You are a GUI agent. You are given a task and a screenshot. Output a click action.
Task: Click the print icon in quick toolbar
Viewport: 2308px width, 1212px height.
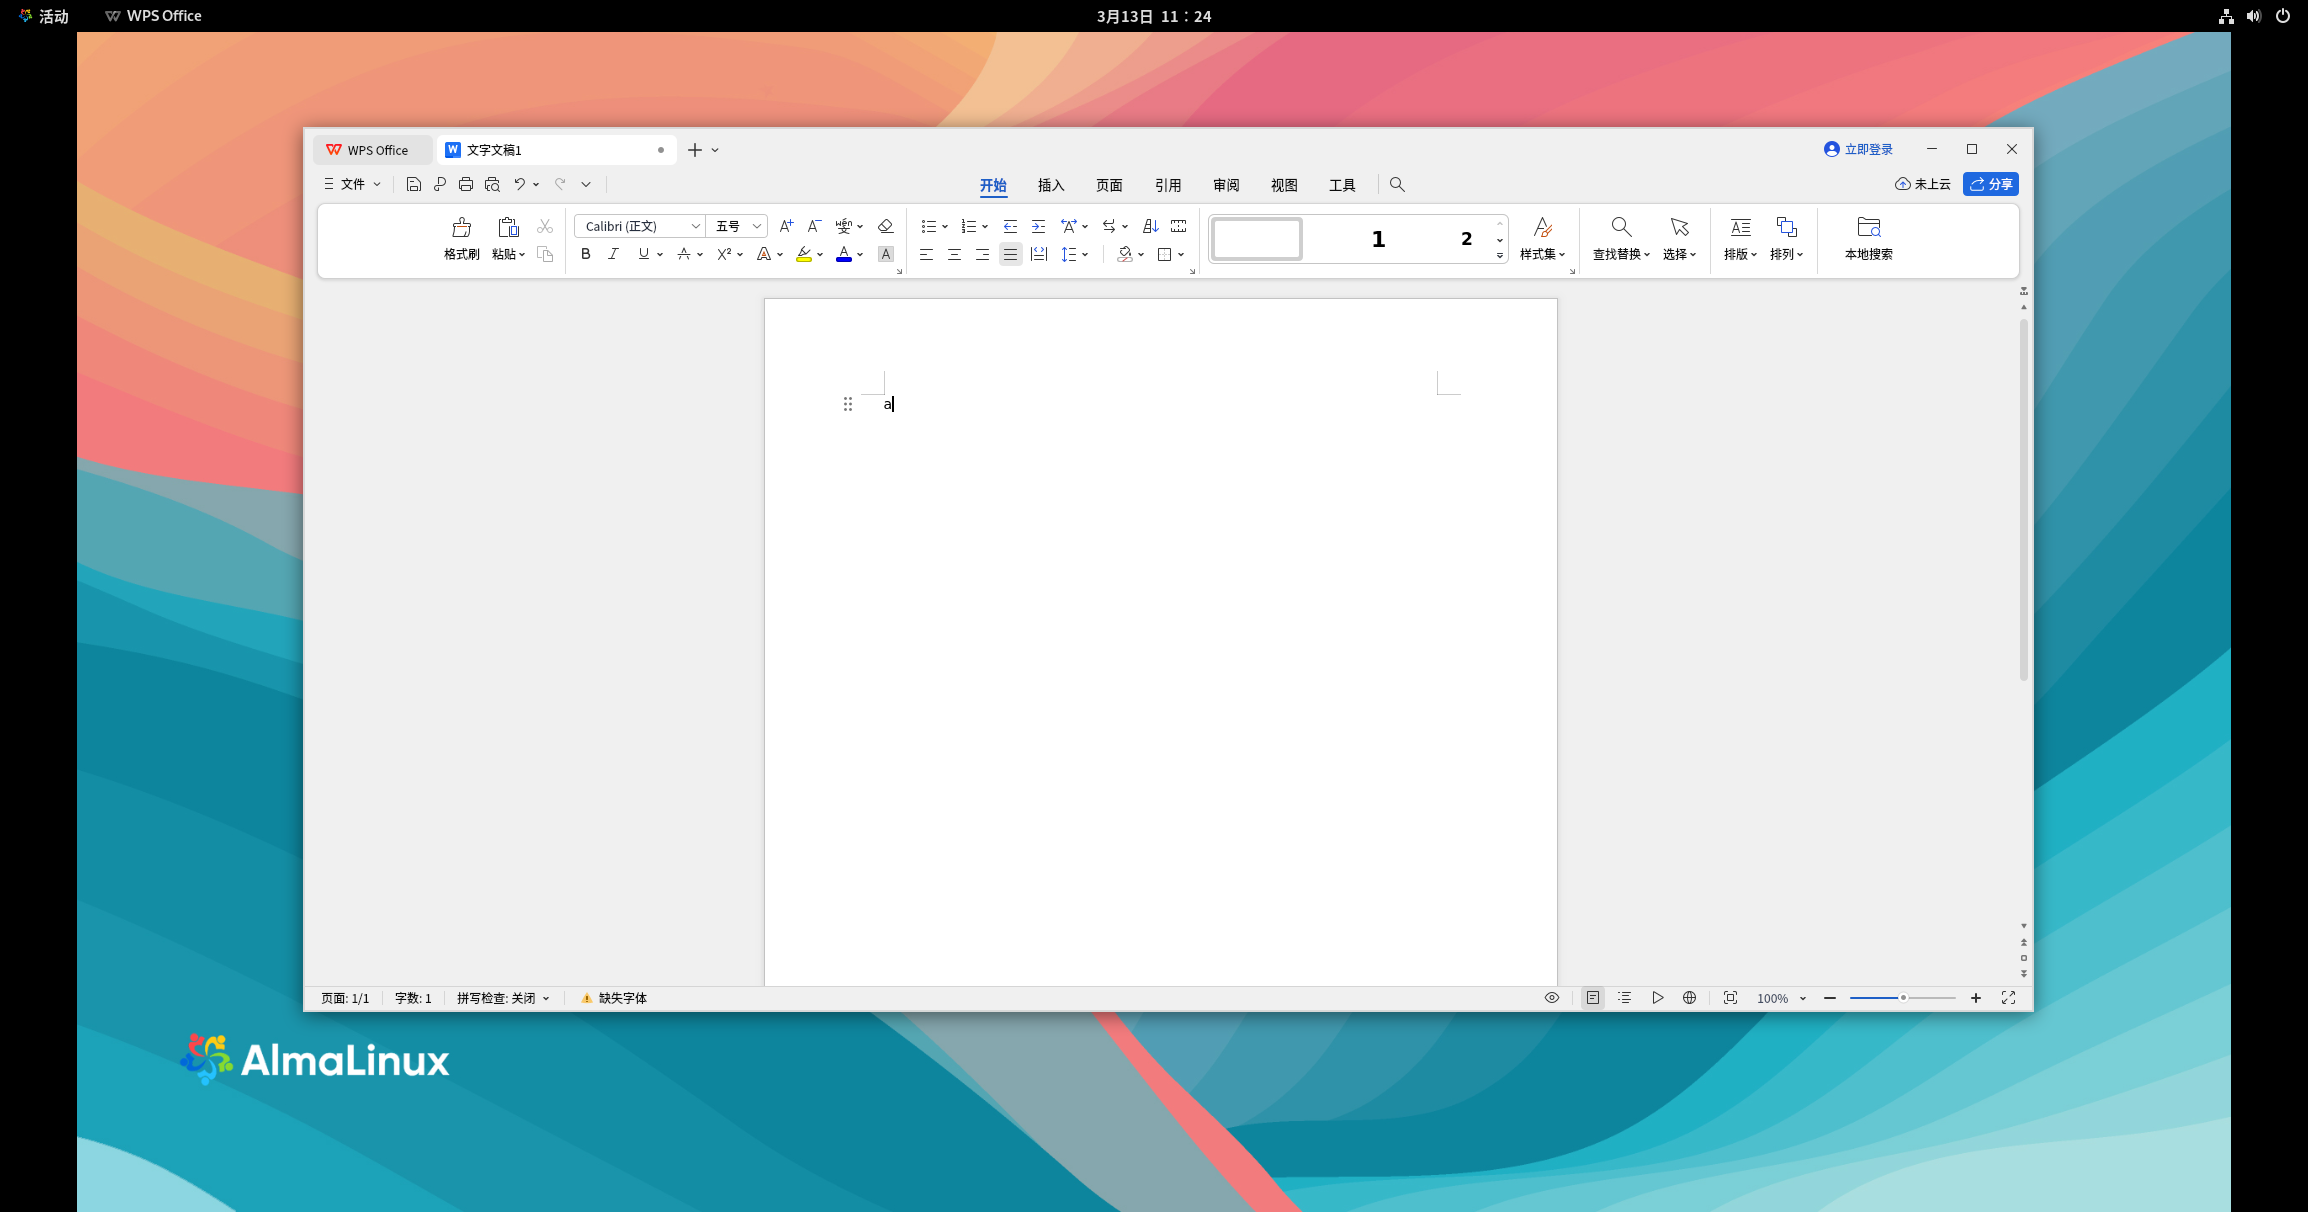466,184
